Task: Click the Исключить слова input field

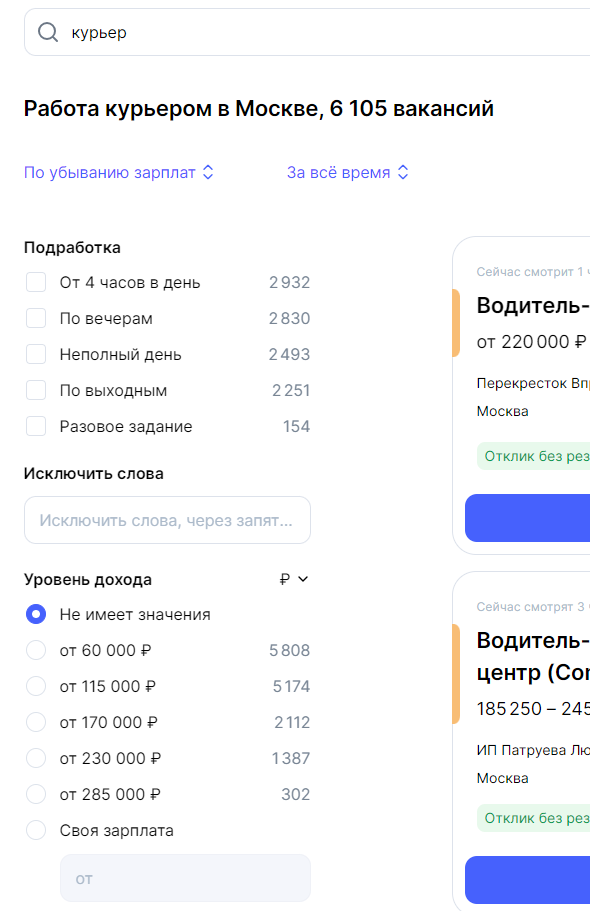Action: click(167, 520)
